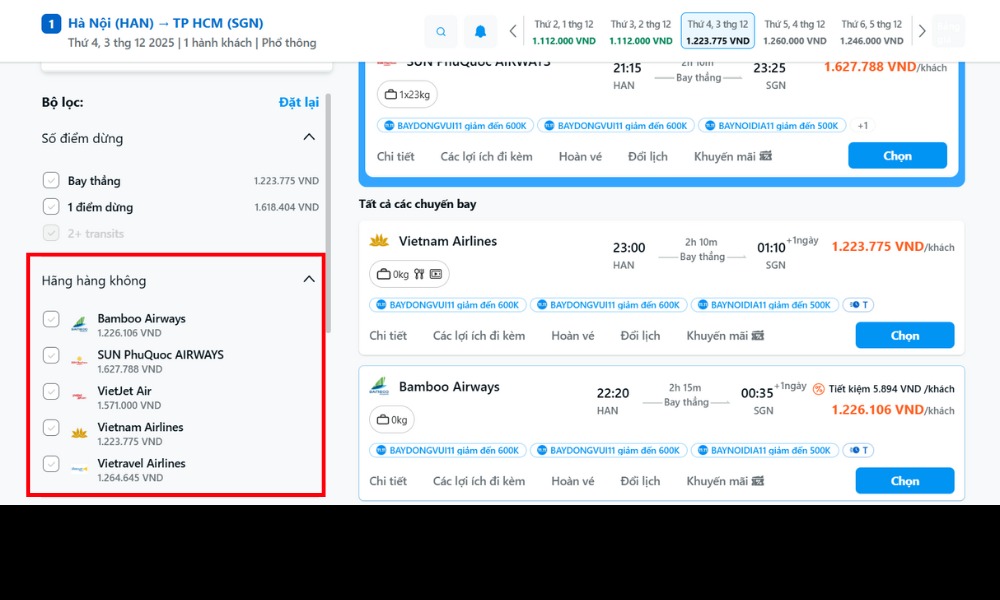
Task: Click the price alert bell icon
Action: 480,31
